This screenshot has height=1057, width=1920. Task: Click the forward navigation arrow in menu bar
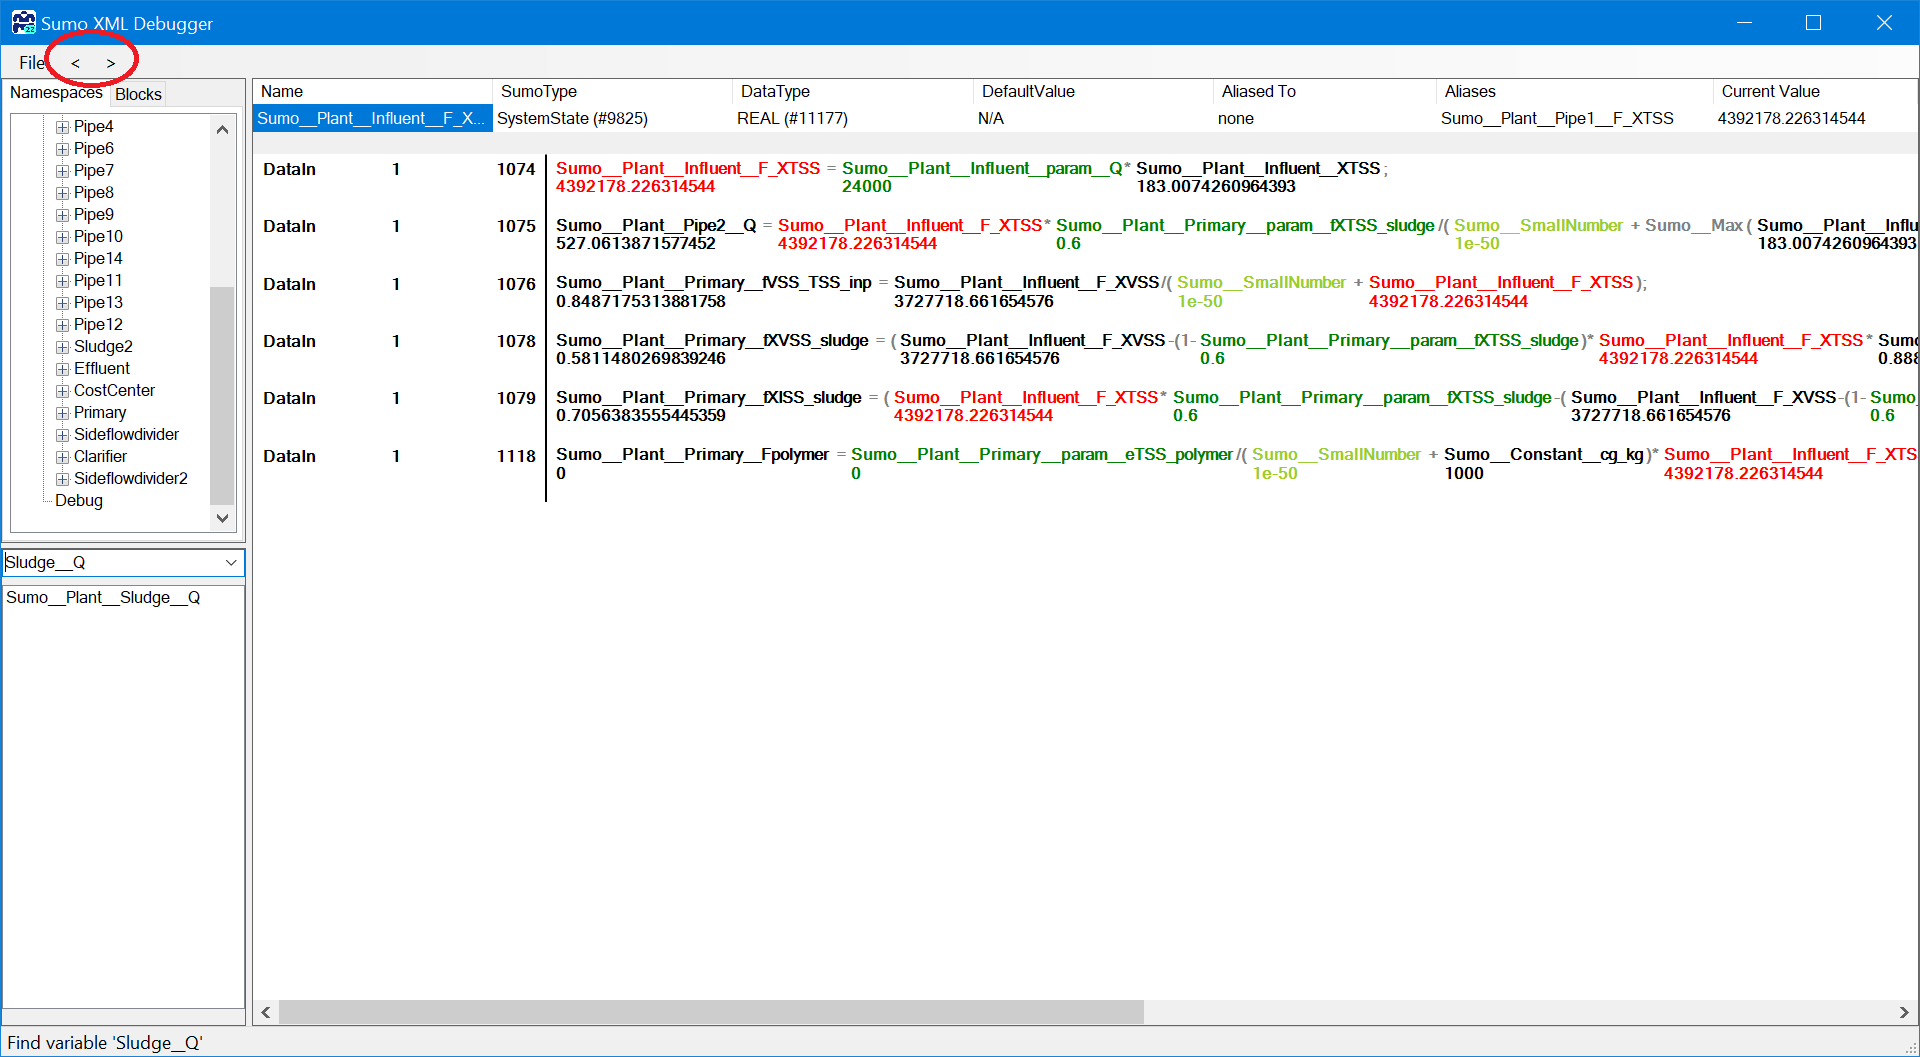110,63
